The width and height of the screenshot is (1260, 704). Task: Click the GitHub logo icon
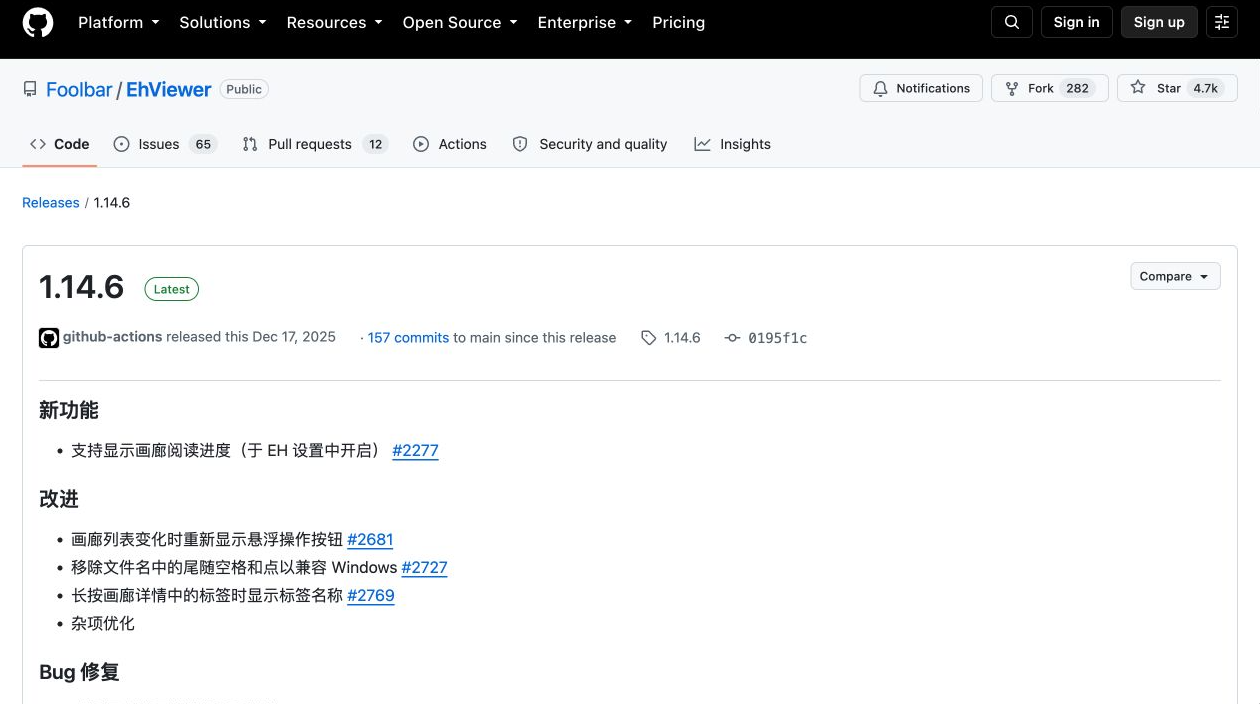[x=38, y=22]
